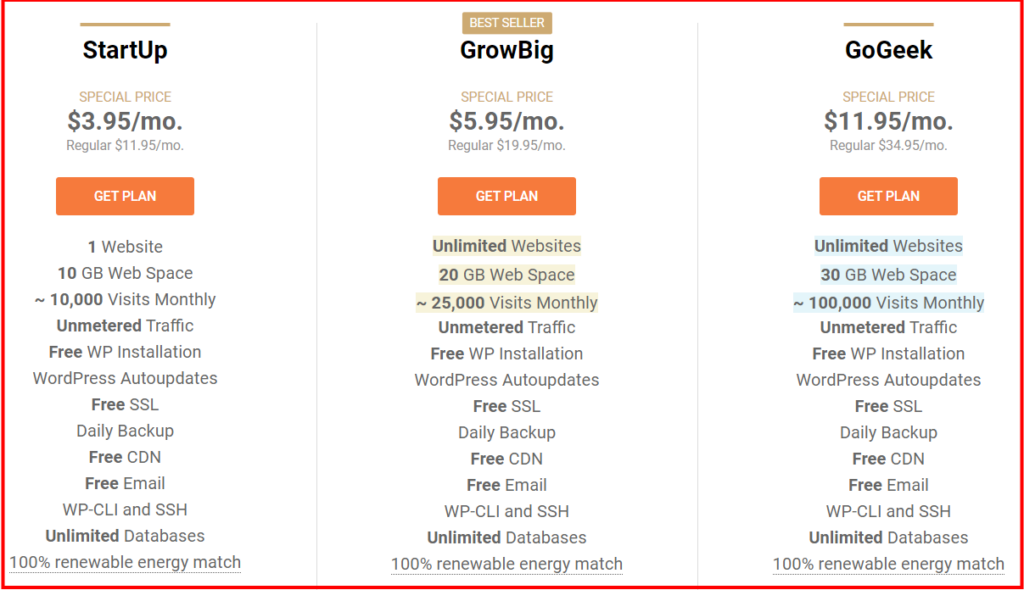The width and height of the screenshot is (1024, 590).
Task: Select the $5.95/mo. special price
Action: pos(506,124)
